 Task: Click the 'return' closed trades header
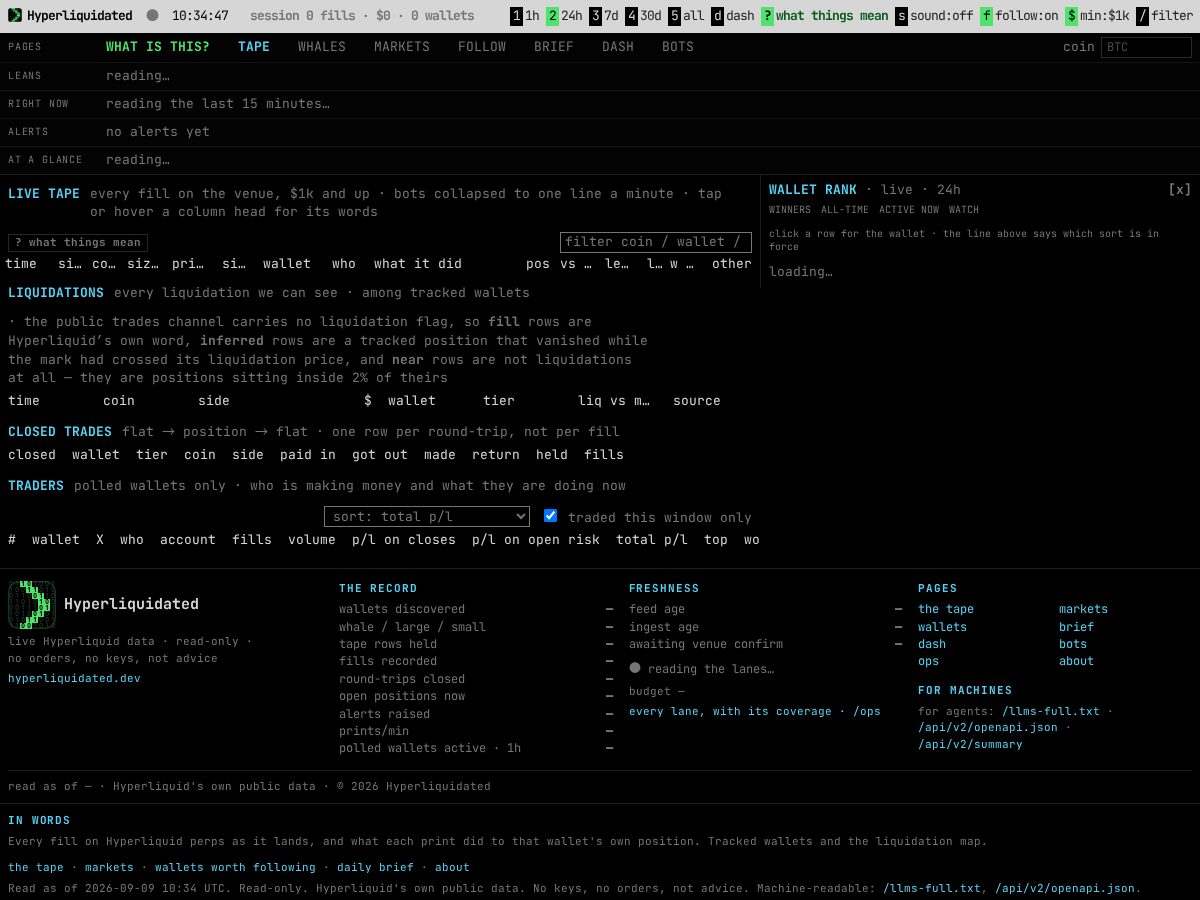(x=496, y=455)
